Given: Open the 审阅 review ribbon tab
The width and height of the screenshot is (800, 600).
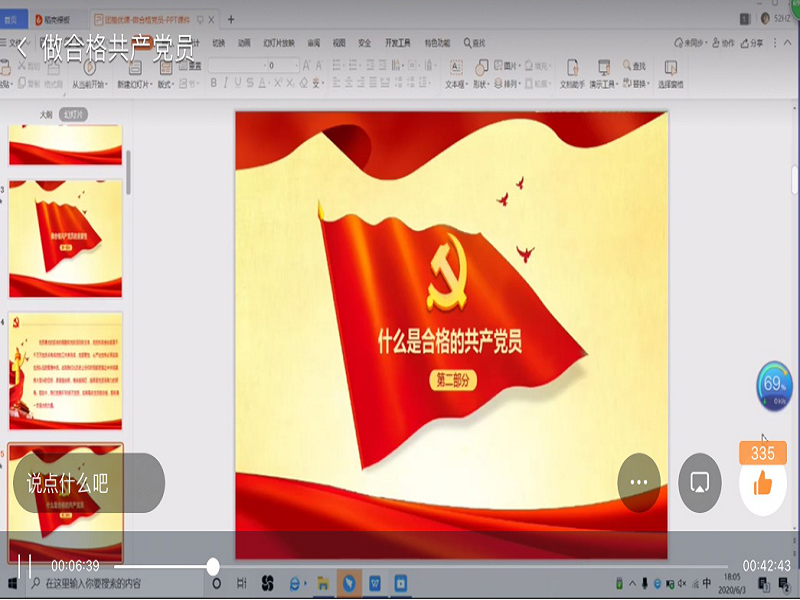Looking at the screenshot, I should pos(314,43).
